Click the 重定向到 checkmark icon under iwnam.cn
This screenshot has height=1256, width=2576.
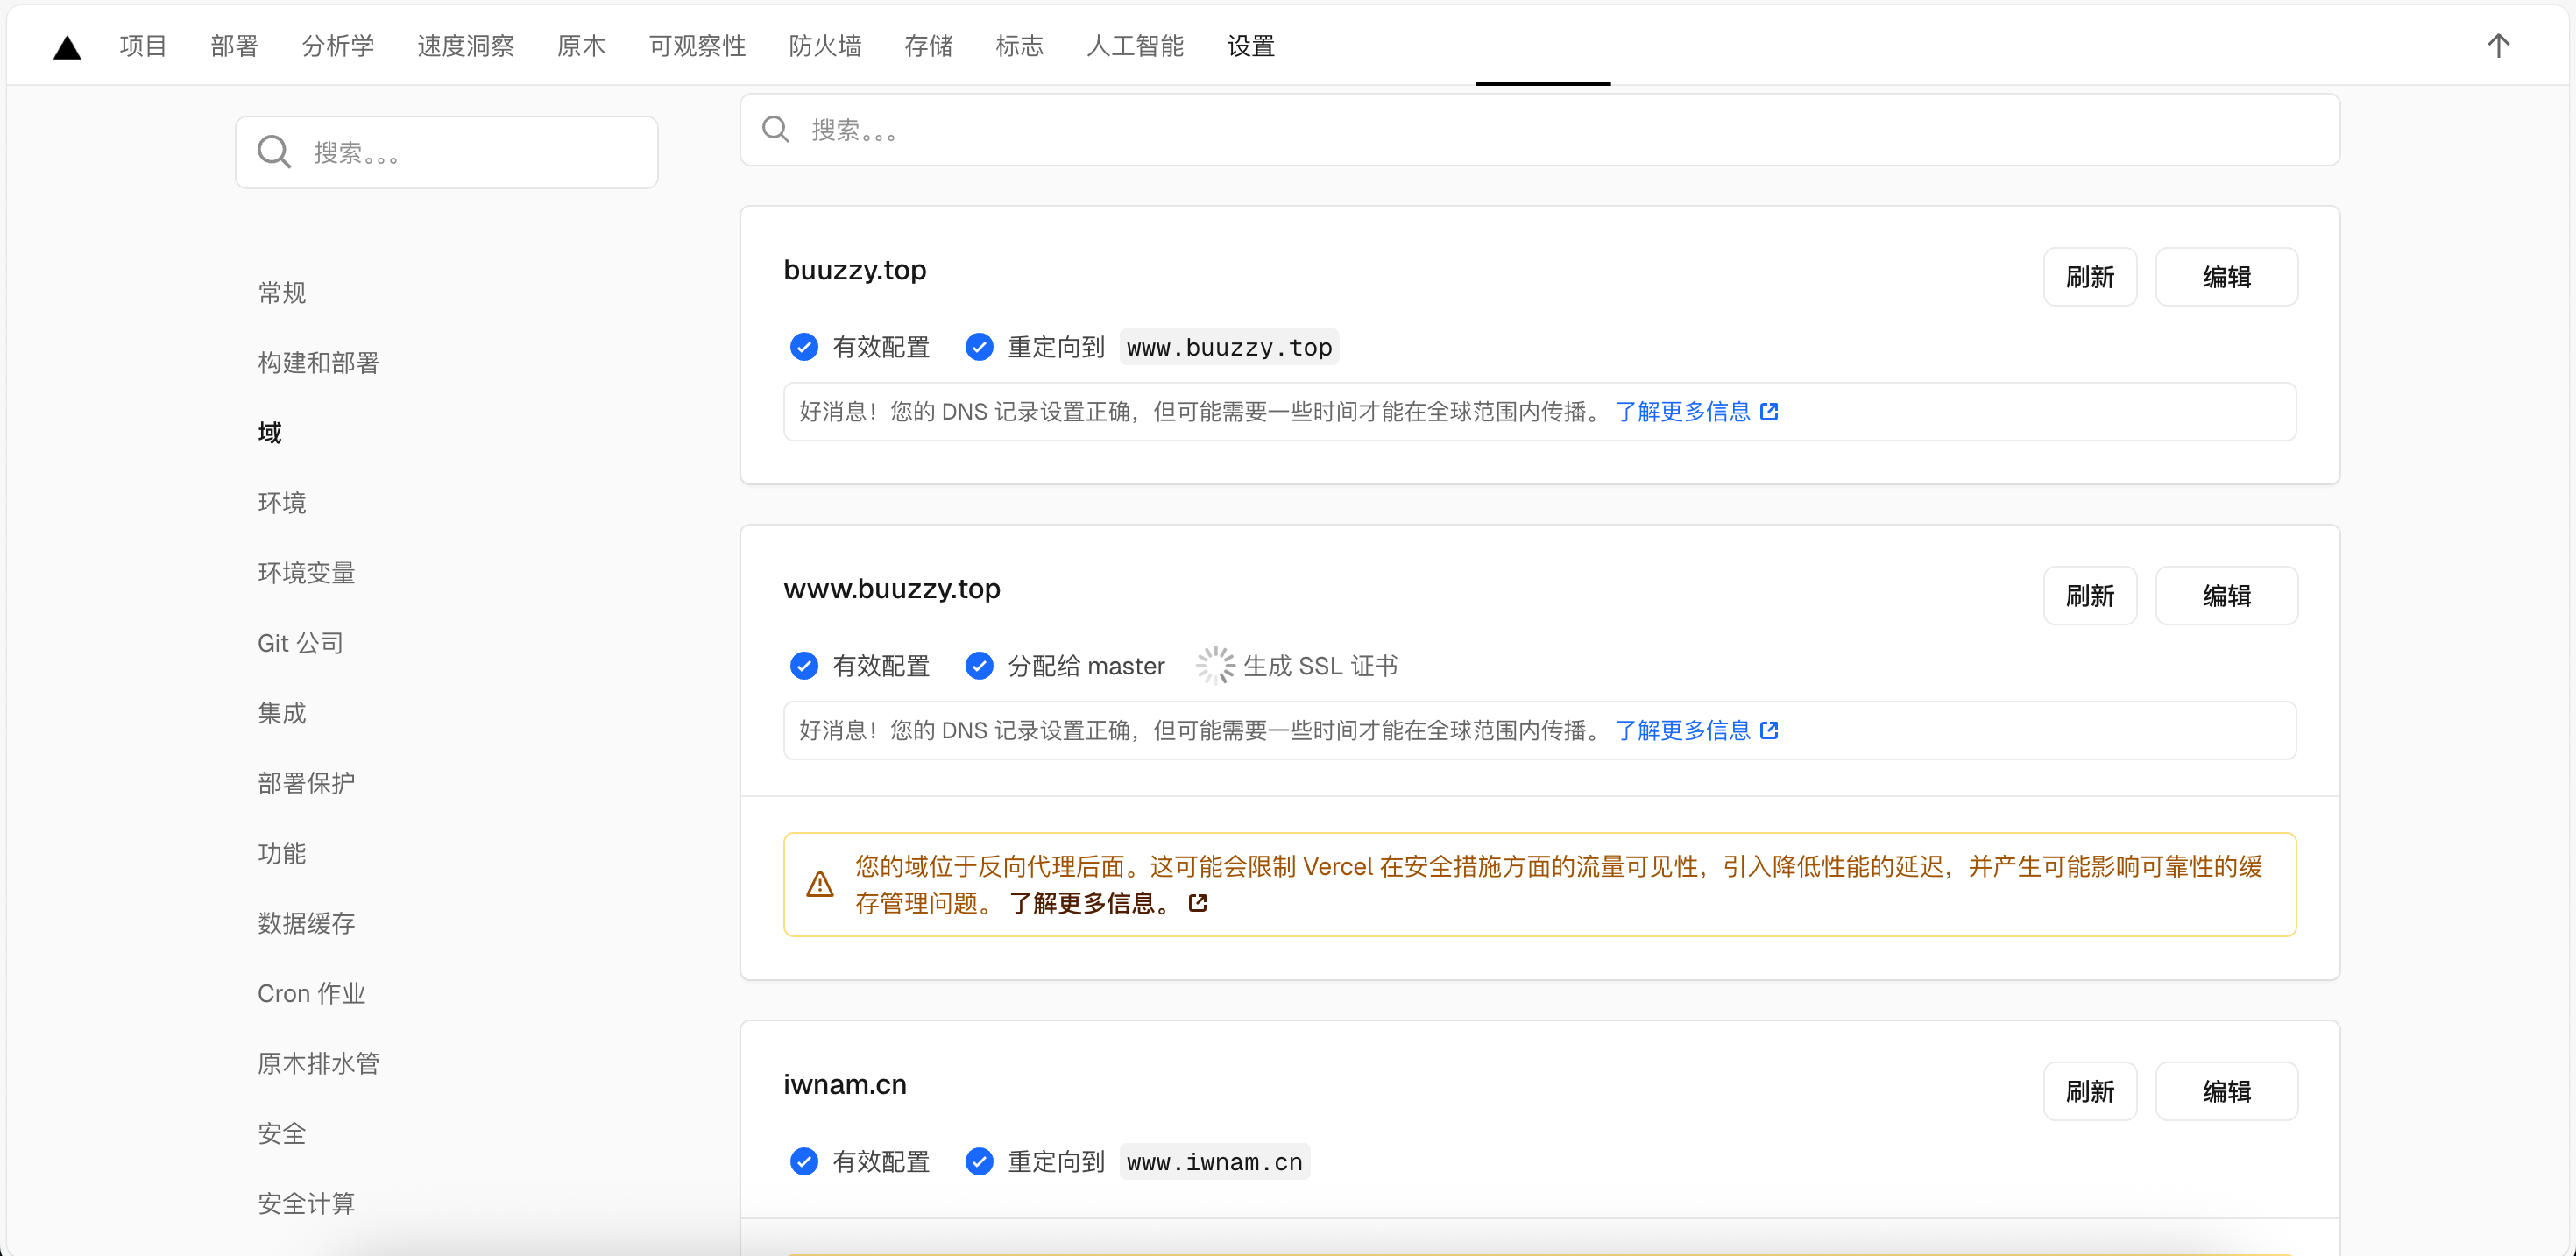979,1162
